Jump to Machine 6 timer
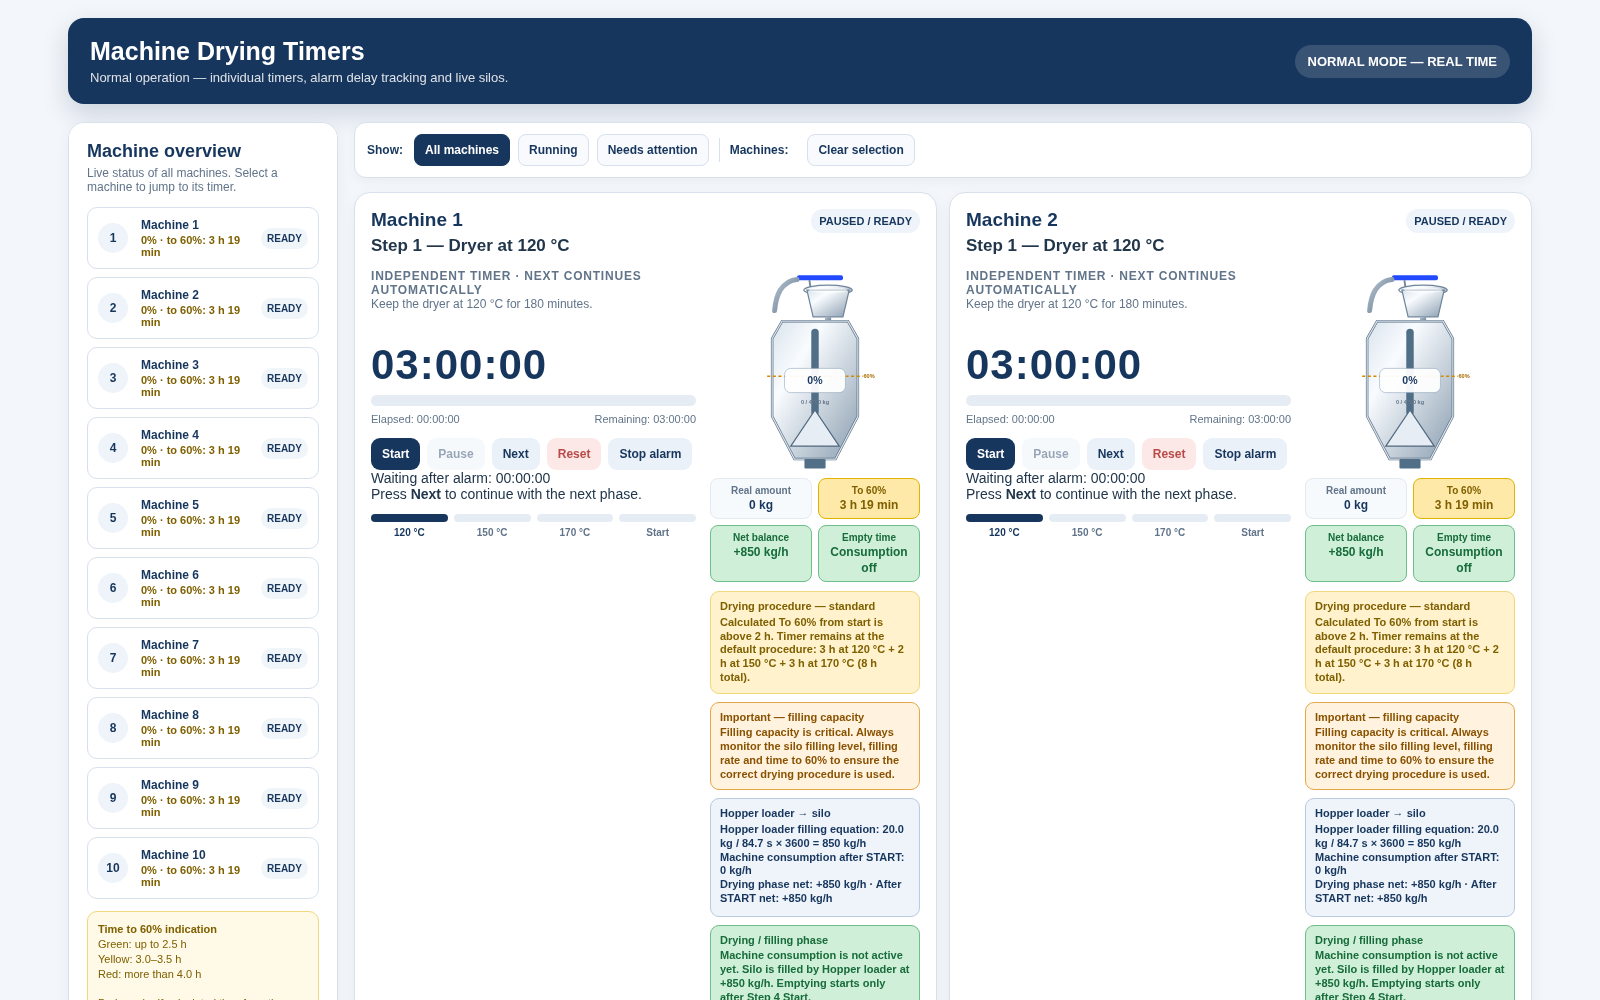Viewport: 1600px width, 1000px height. tap(203, 588)
